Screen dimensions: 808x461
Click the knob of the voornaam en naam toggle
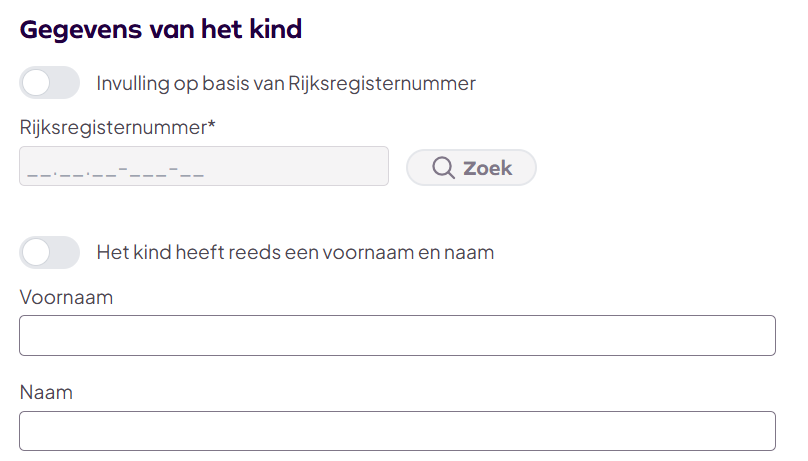37,253
